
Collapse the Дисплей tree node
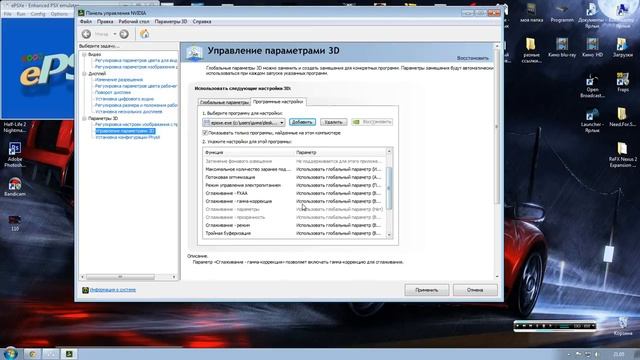pyautogui.click(x=84, y=74)
